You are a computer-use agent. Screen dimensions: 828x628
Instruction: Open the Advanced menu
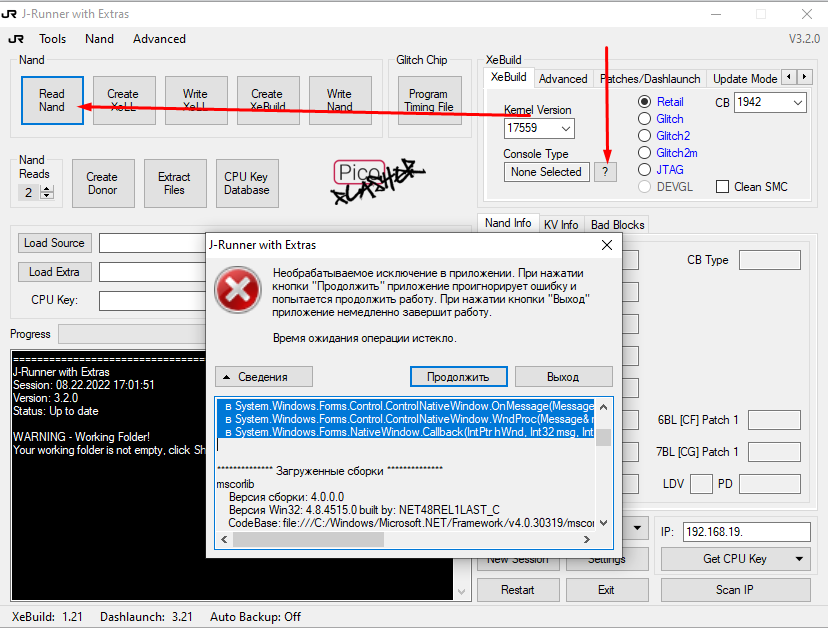click(159, 39)
